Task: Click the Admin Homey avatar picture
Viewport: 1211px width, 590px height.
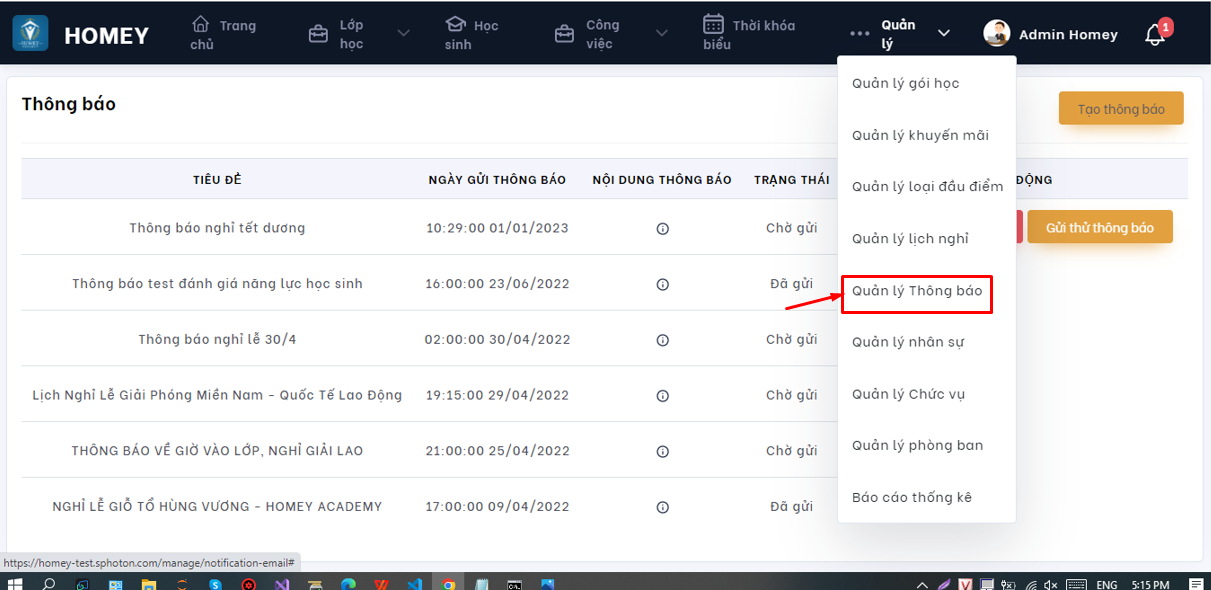Action: click(x=996, y=34)
